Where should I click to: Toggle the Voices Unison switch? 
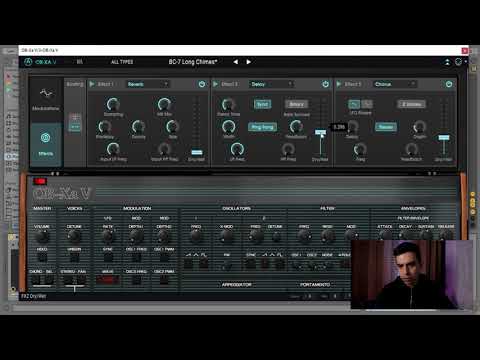(x=74, y=257)
